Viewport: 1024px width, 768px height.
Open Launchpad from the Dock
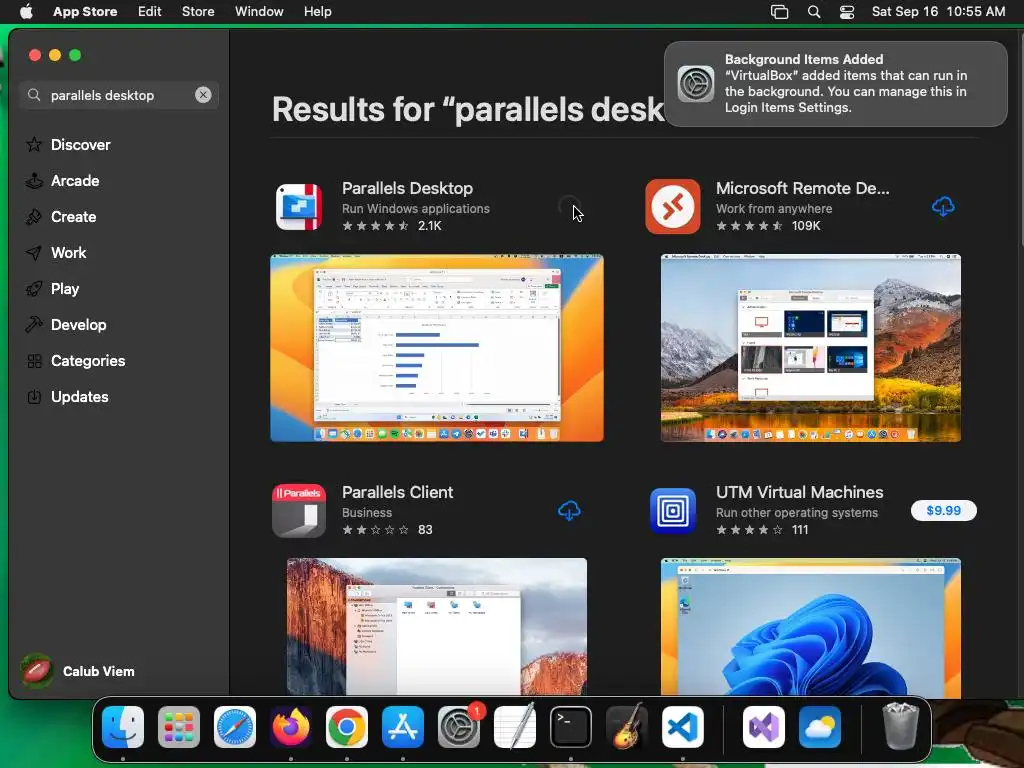tap(179, 727)
